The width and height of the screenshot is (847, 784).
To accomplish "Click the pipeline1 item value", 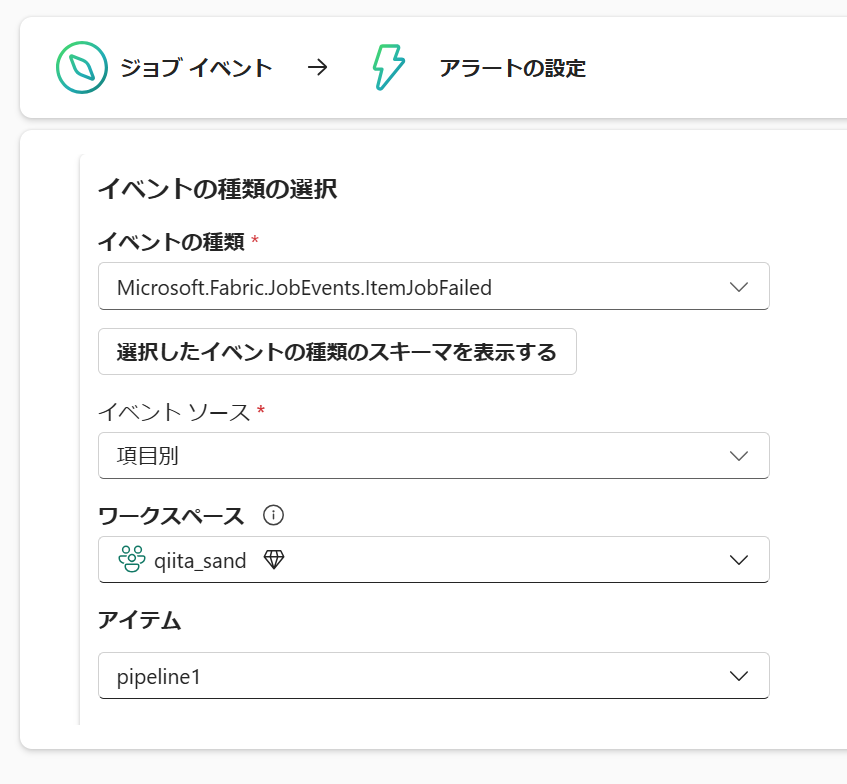I will pyautogui.click(x=159, y=676).
